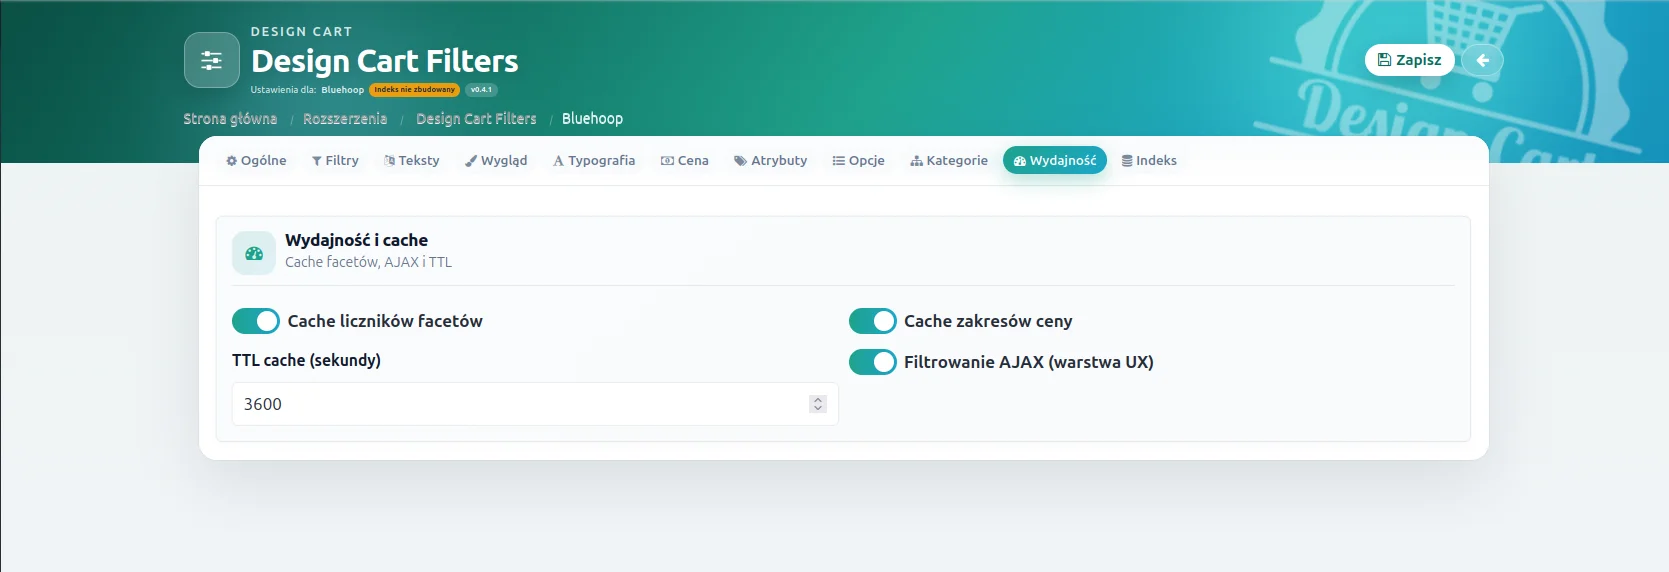1669x572 pixels.
Task: Go to the Atrybuty tab
Action: [771, 160]
